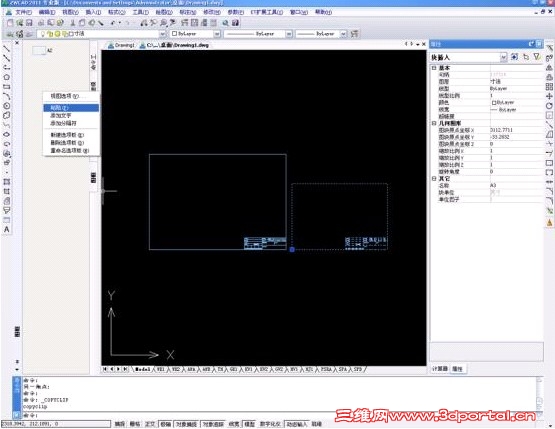Click the A2 block thumbnail in palette
This screenshot has height=429, width=555.
39,51
